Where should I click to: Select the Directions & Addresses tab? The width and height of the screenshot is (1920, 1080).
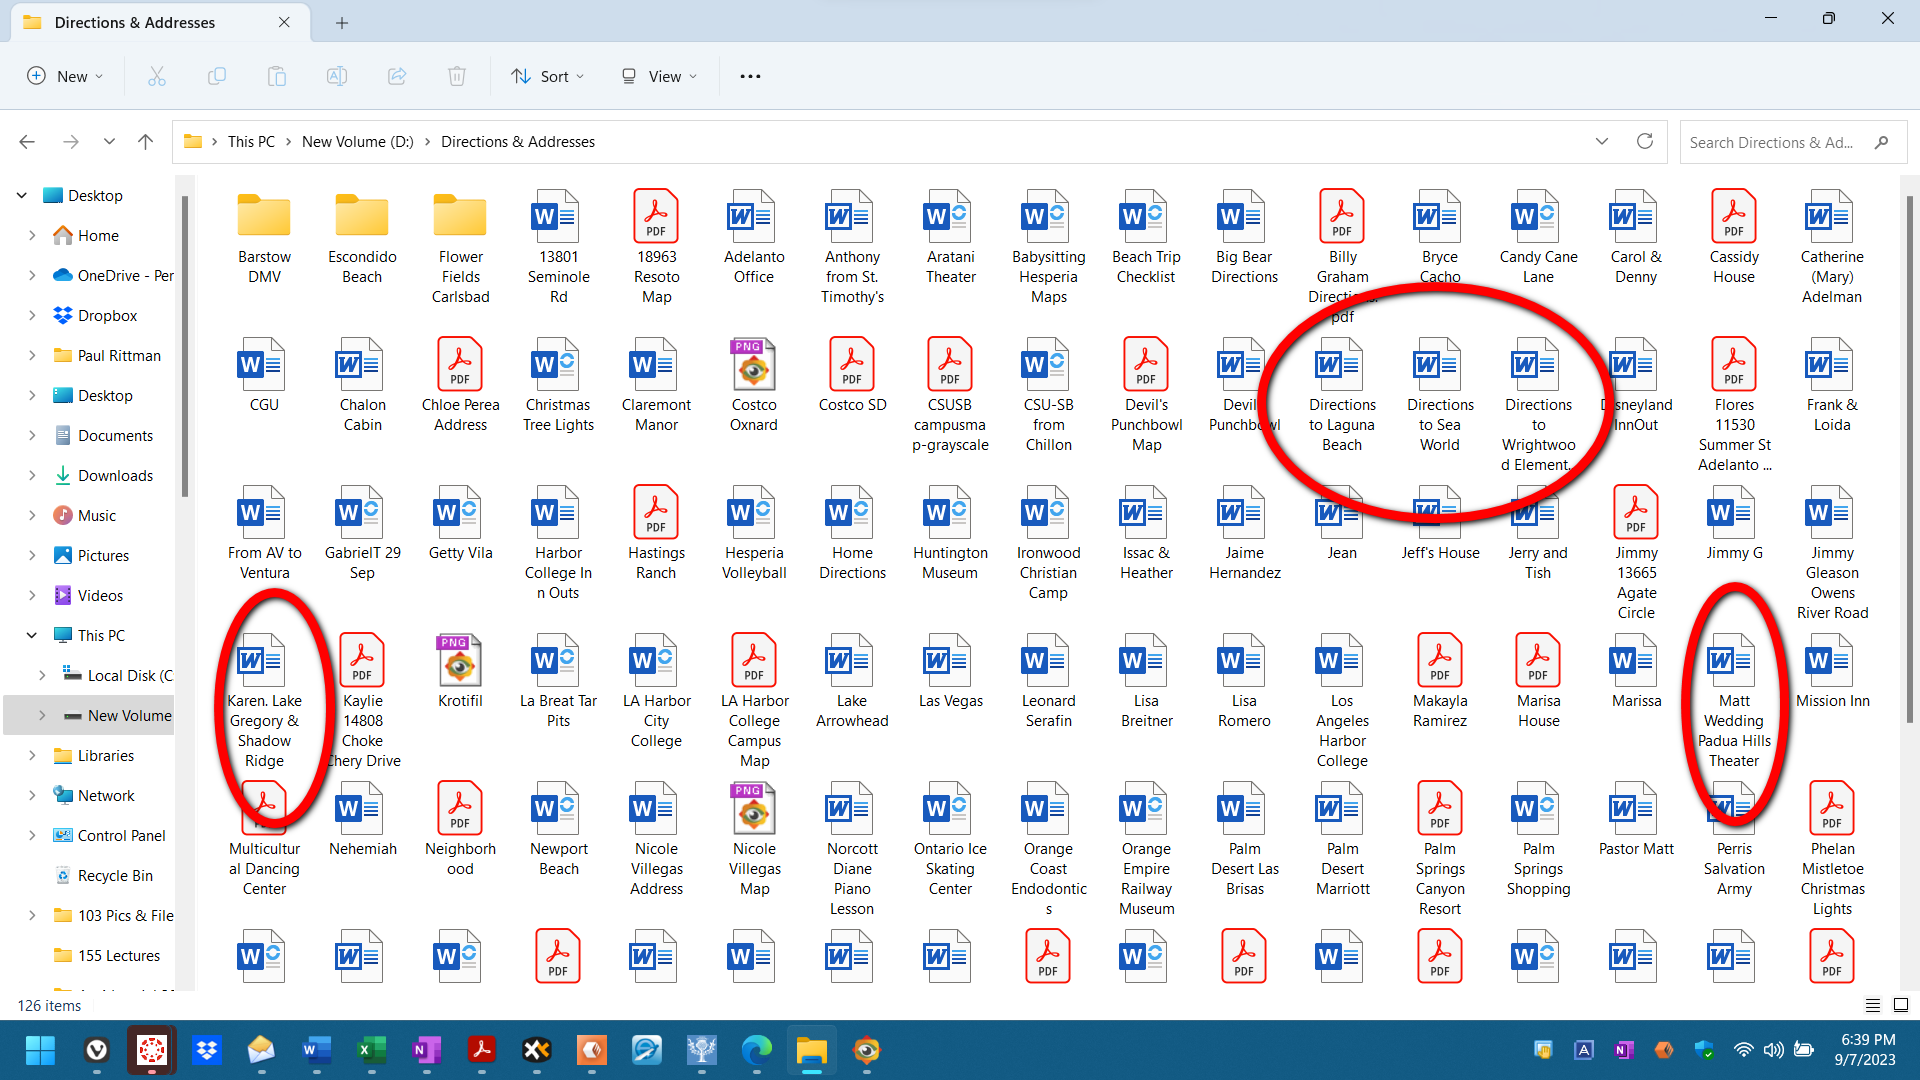coord(135,22)
